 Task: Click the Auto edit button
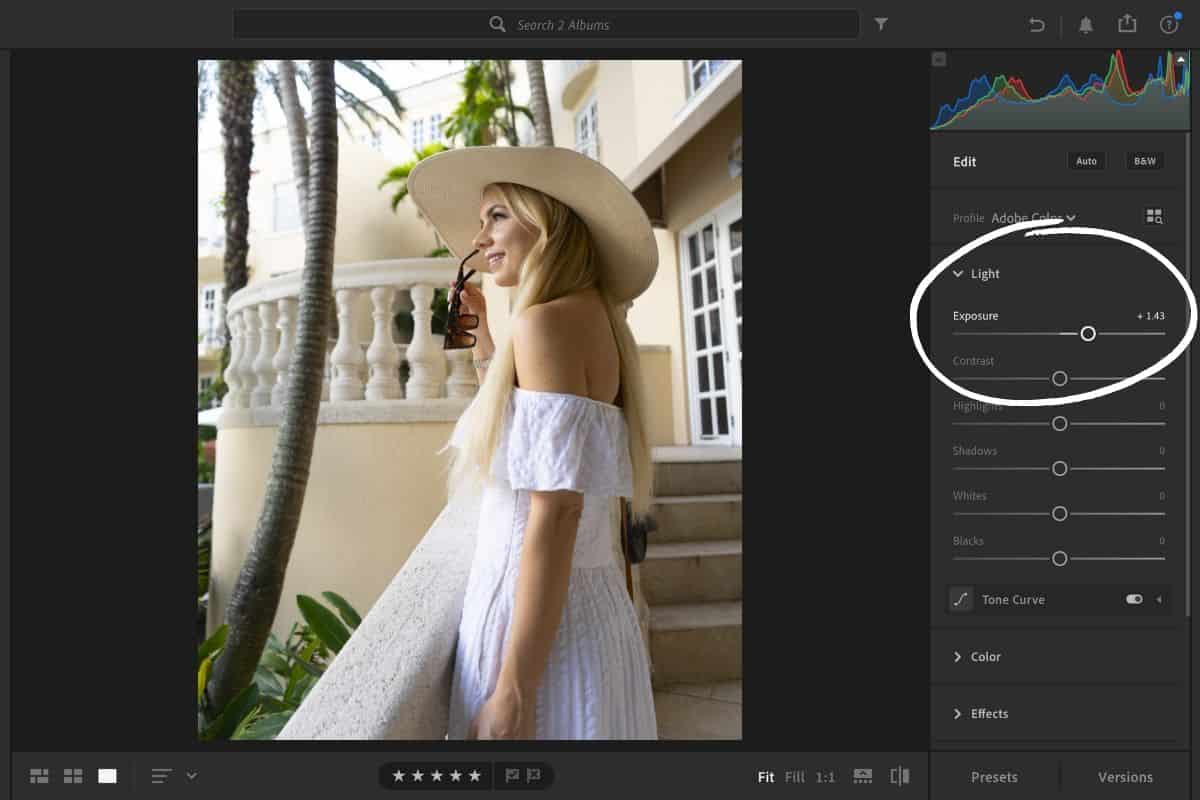coord(1086,161)
